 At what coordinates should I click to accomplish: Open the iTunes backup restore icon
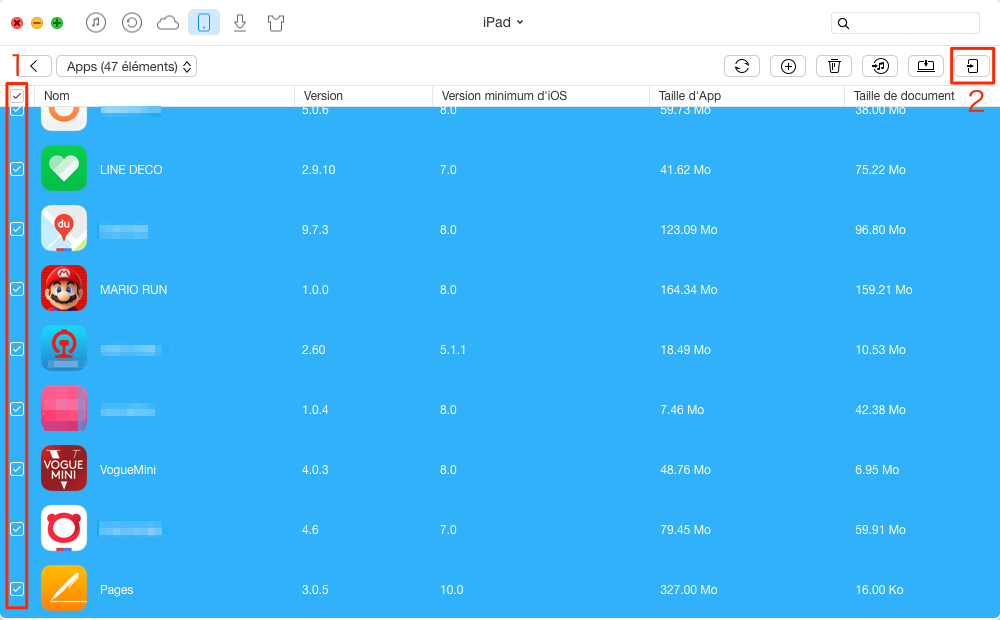[x=131, y=23]
